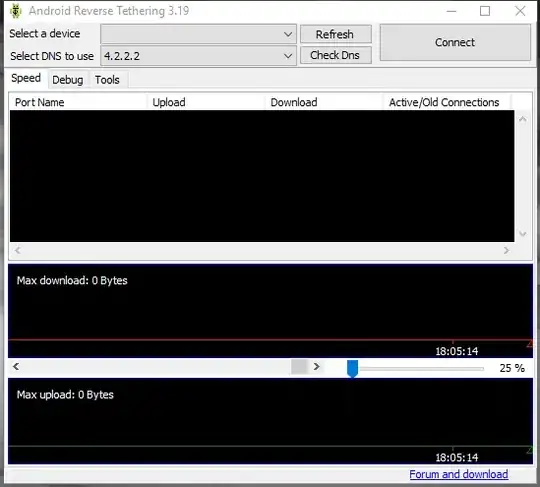Open the Forum and download link
The image size is (540, 487).
[459, 474]
